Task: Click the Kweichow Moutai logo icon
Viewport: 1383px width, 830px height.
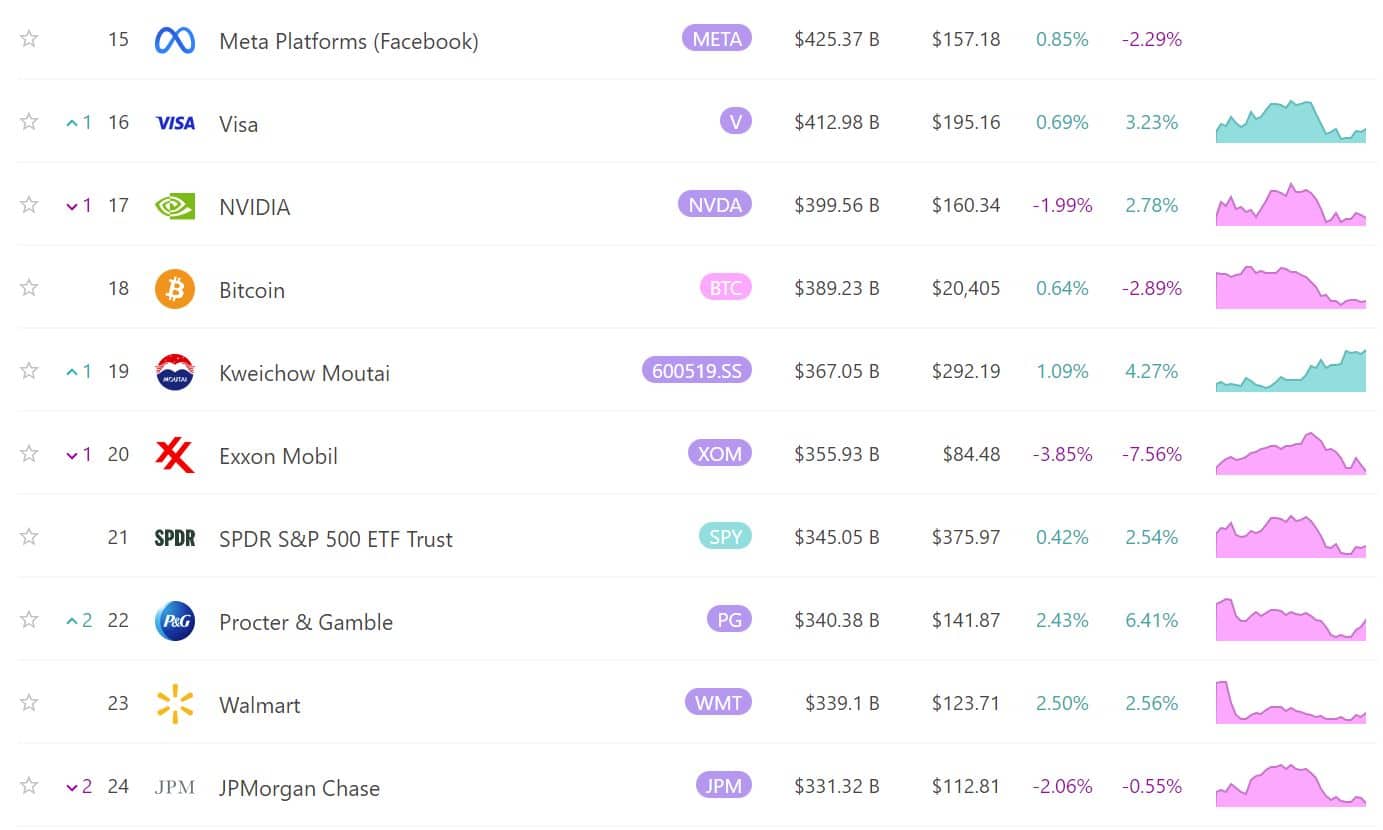Action: [x=175, y=372]
